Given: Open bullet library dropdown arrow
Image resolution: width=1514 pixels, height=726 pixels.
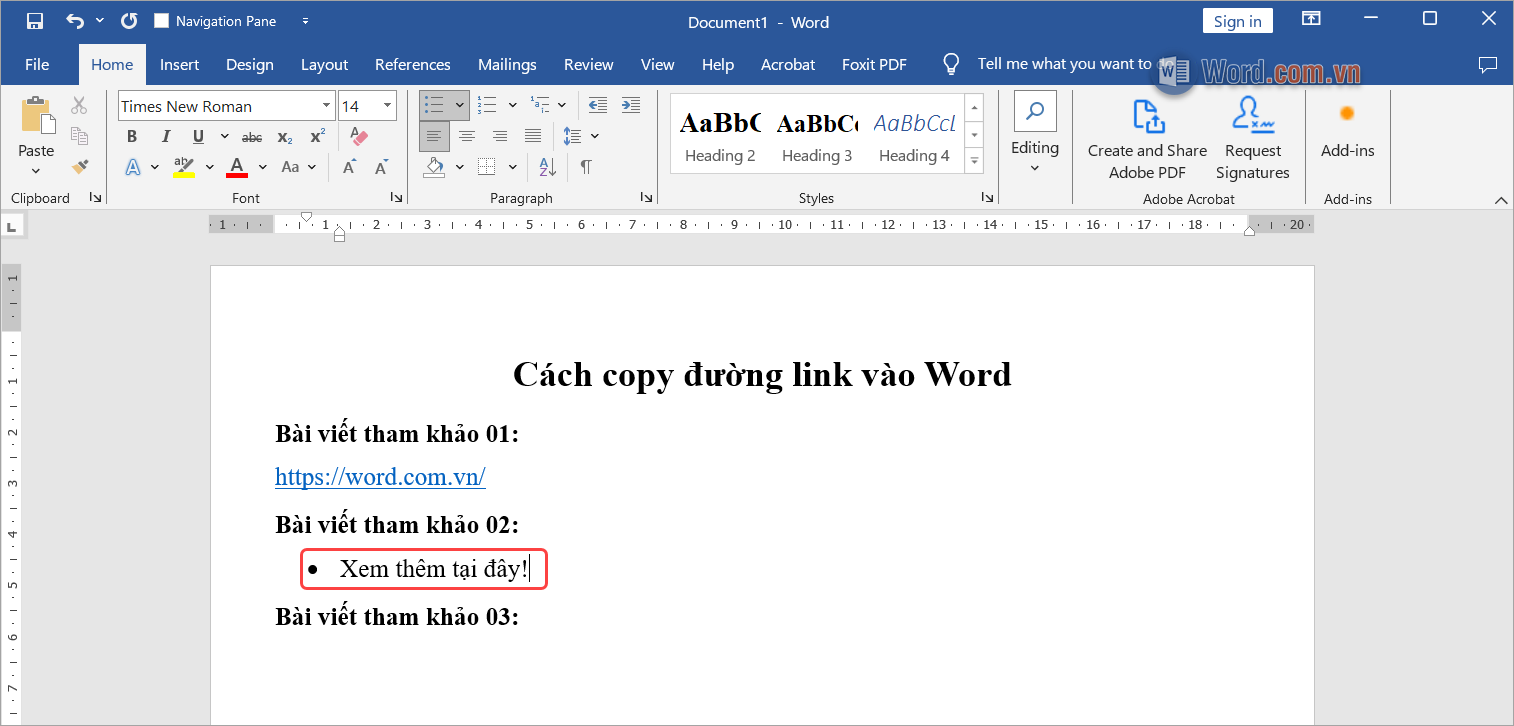Looking at the screenshot, I should pyautogui.click(x=460, y=105).
